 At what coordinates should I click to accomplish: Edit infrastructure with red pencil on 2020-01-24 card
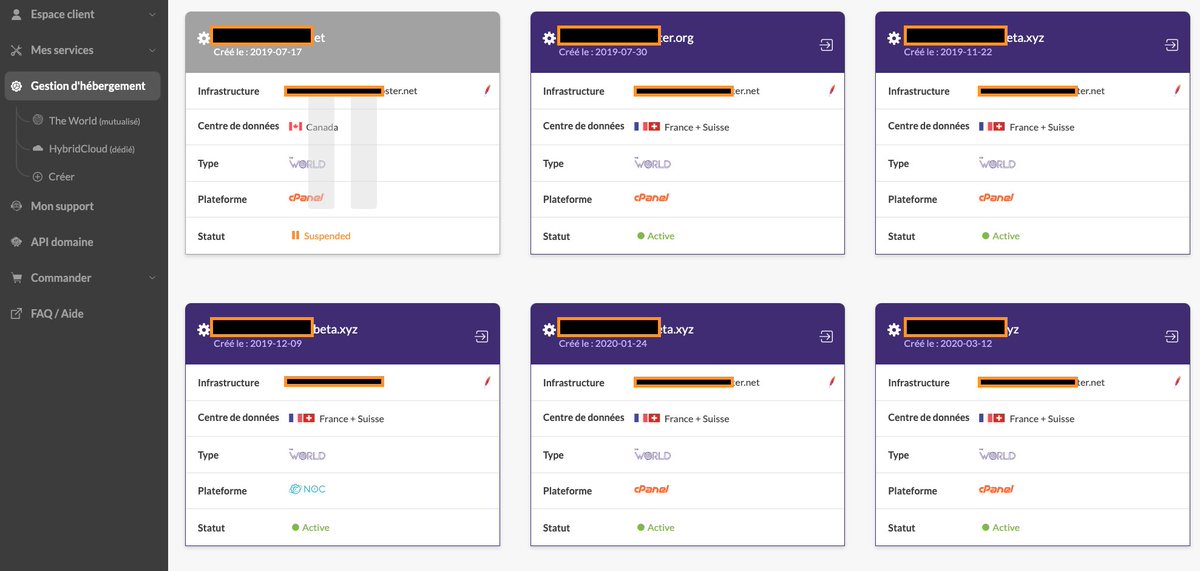click(x=832, y=382)
